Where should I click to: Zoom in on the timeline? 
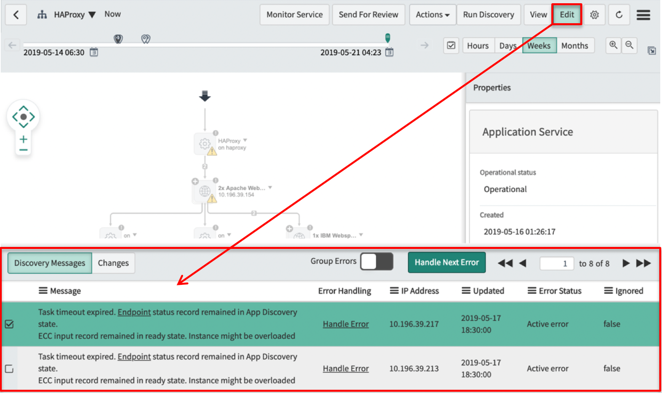tap(613, 45)
